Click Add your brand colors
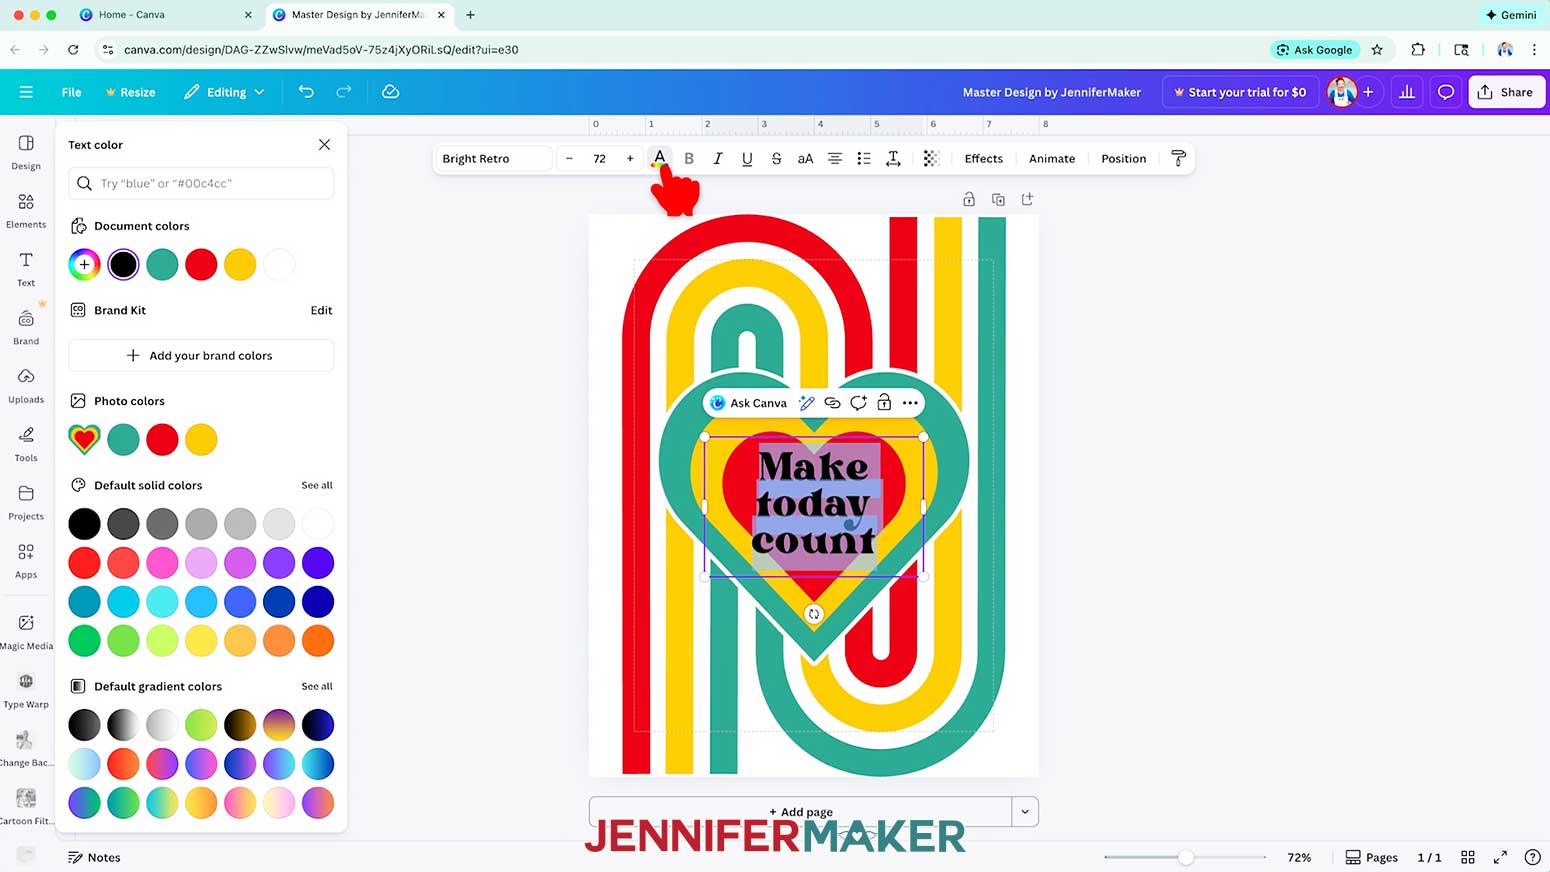Viewport: 1550px width, 872px height. coord(201,356)
